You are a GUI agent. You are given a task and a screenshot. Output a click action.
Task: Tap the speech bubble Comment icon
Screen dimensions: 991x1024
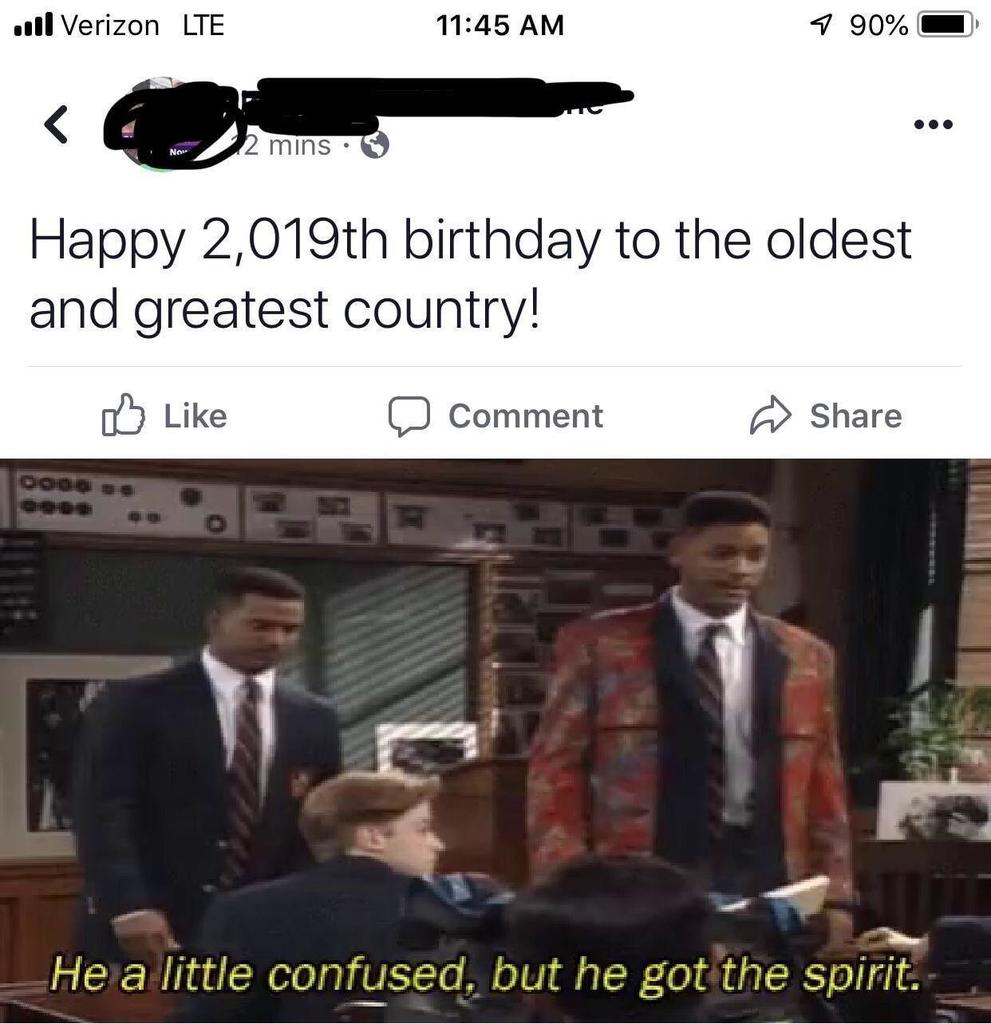coord(409,416)
